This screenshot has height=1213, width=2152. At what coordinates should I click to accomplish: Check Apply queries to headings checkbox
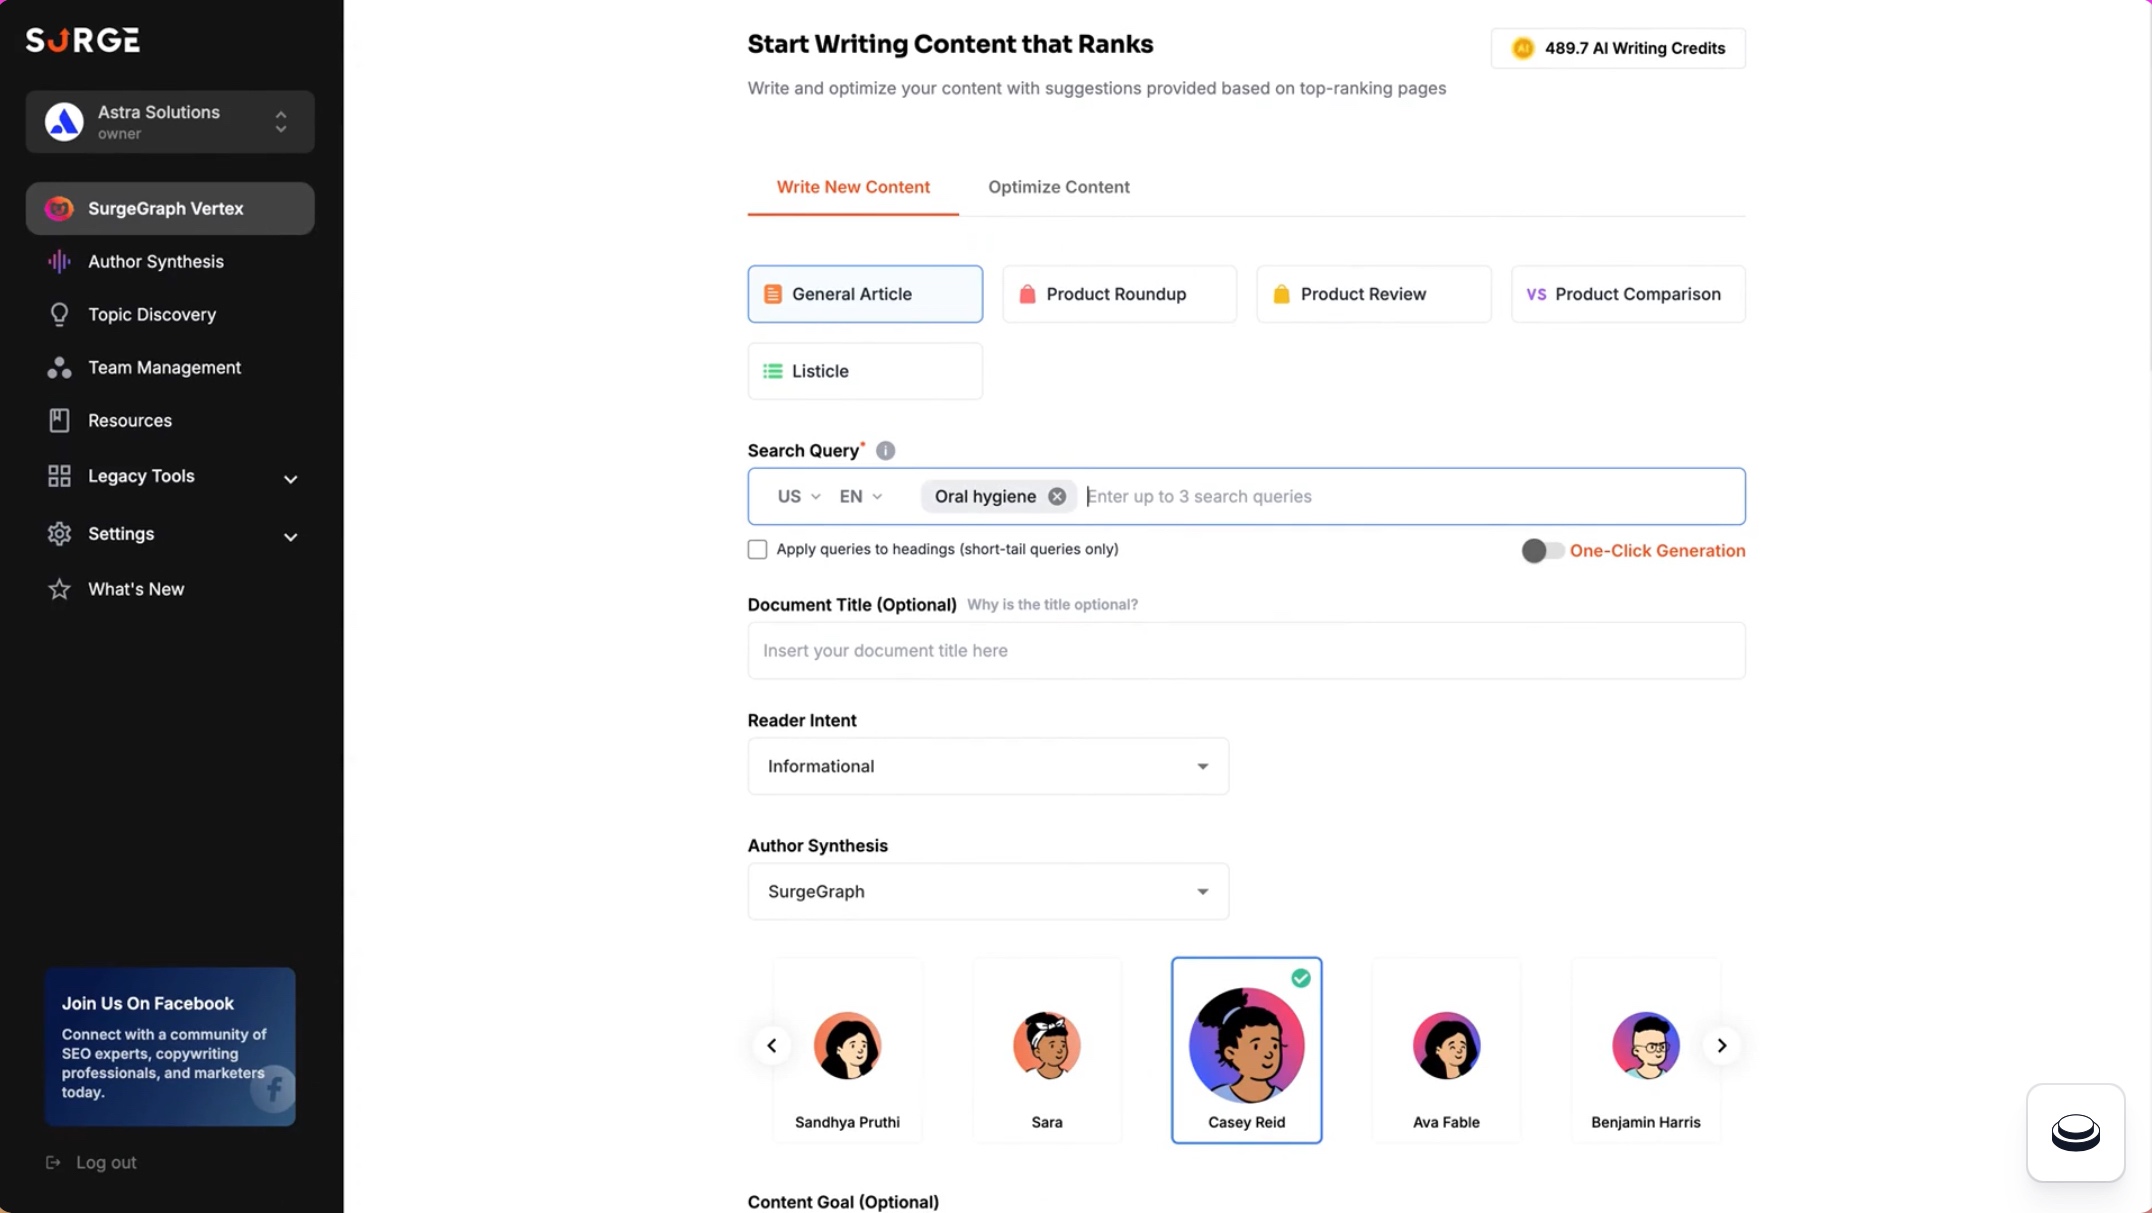click(x=757, y=550)
